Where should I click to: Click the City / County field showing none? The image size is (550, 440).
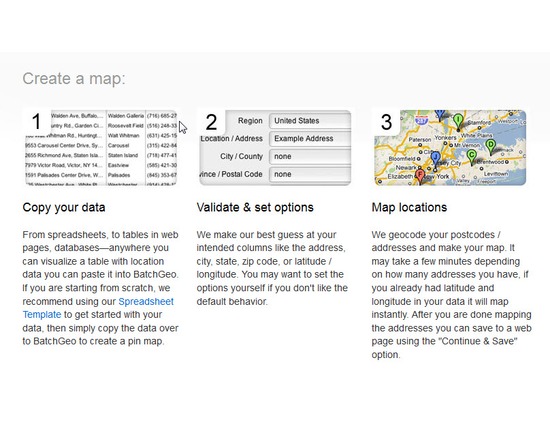310,156
